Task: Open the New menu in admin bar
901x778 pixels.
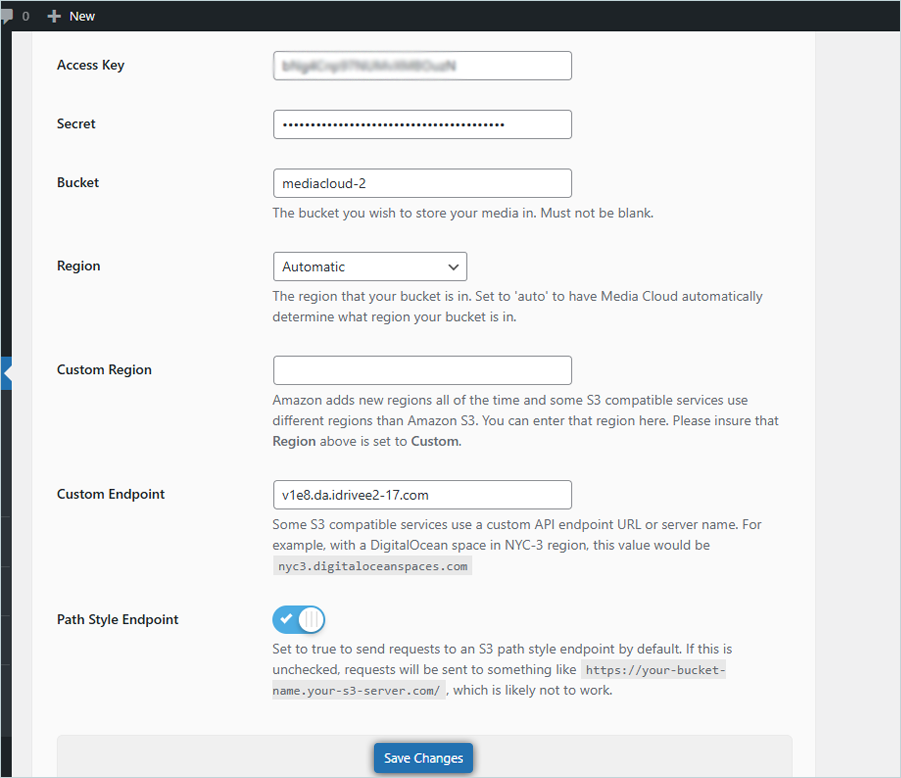Action: coord(82,16)
